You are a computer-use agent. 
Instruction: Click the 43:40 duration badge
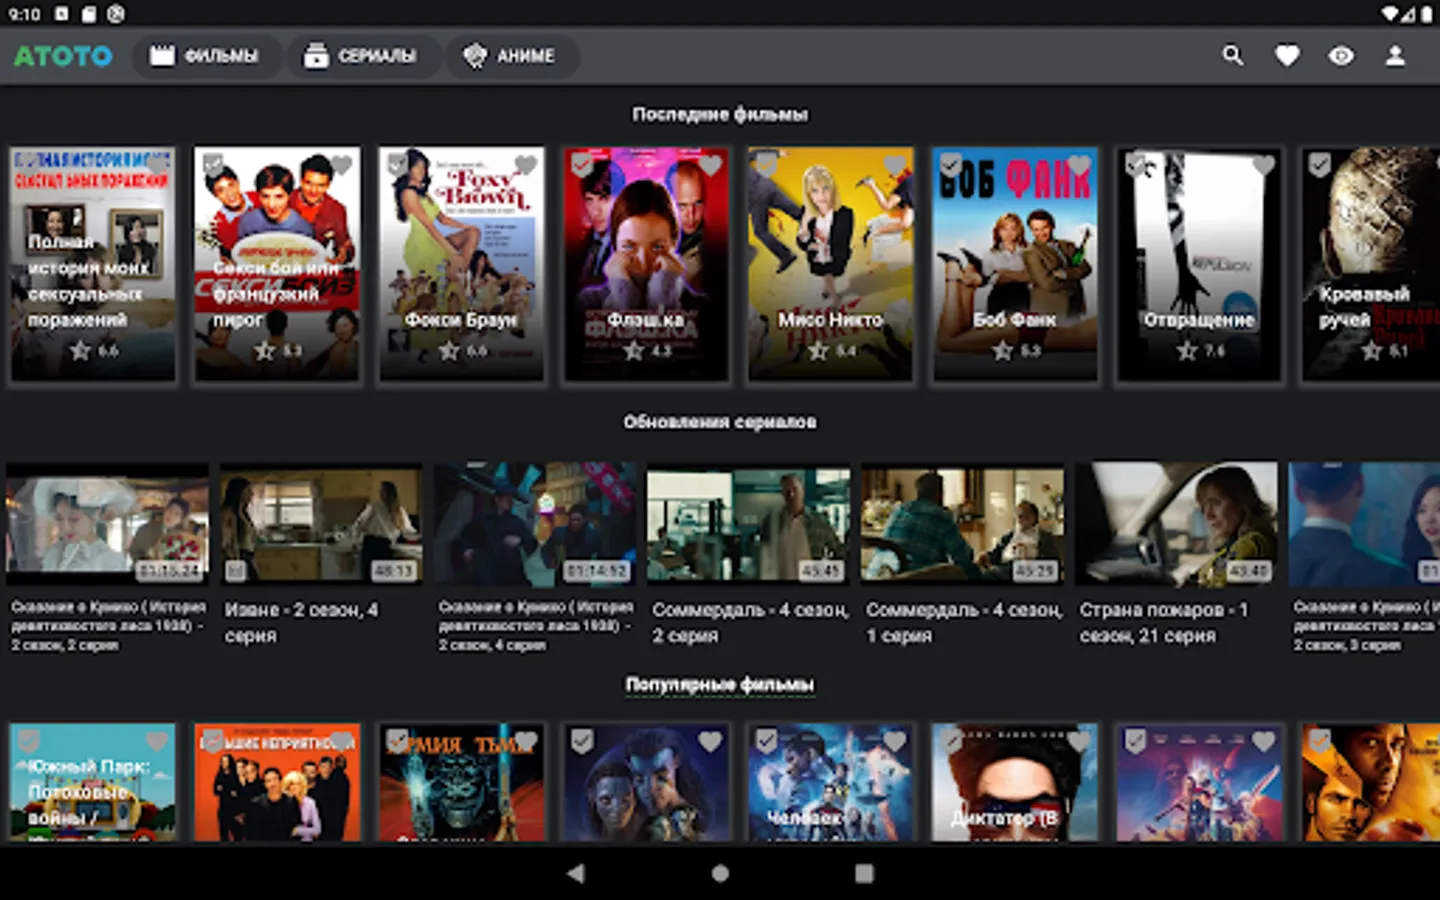(x=1249, y=571)
